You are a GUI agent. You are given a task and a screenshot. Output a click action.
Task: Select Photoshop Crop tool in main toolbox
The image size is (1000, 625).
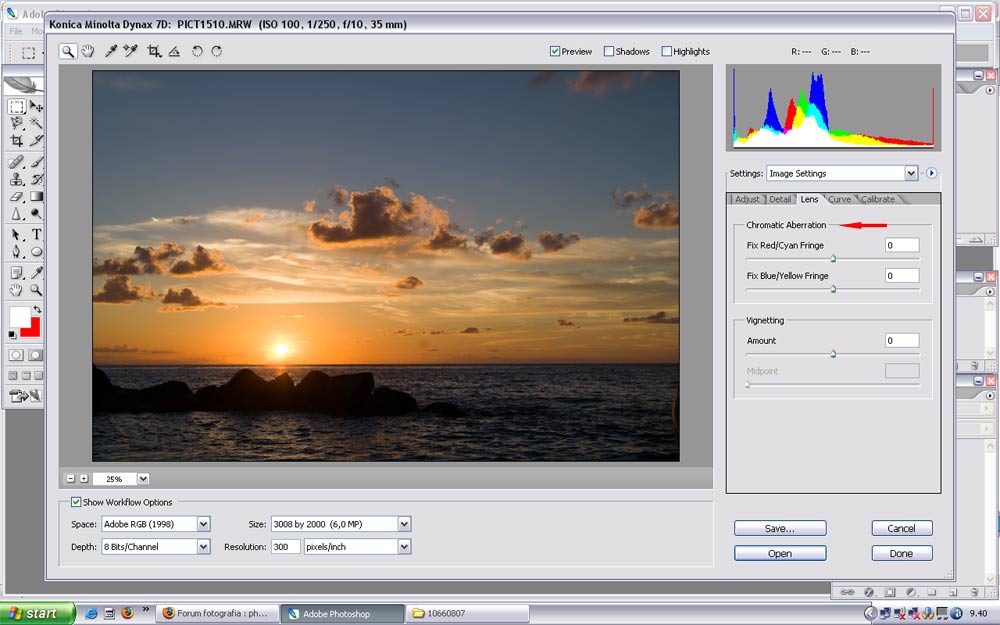click(x=17, y=140)
